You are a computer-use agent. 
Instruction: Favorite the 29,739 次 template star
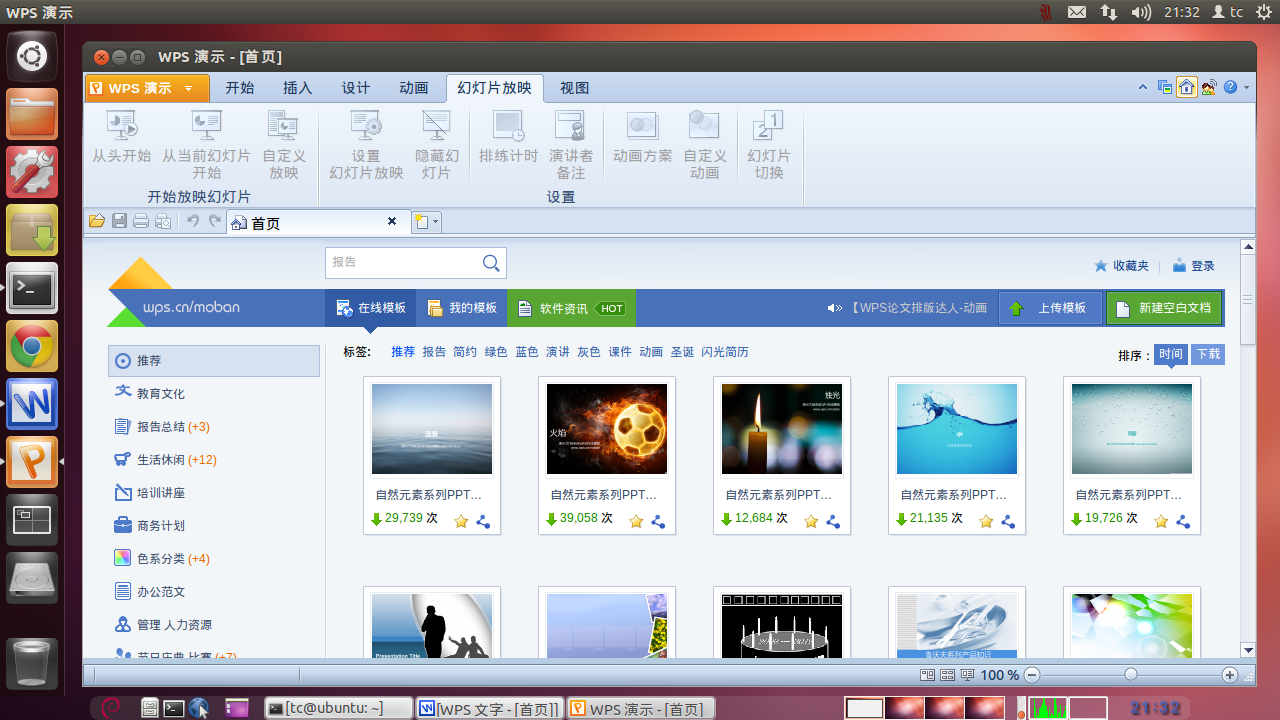coord(461,521)
